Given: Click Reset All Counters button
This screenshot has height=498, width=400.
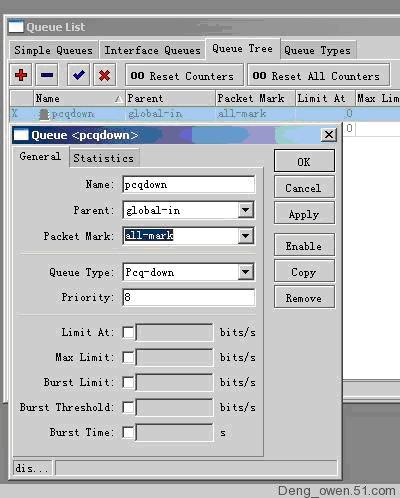Looking at the screenshot, I should click(x=318, y=75).
